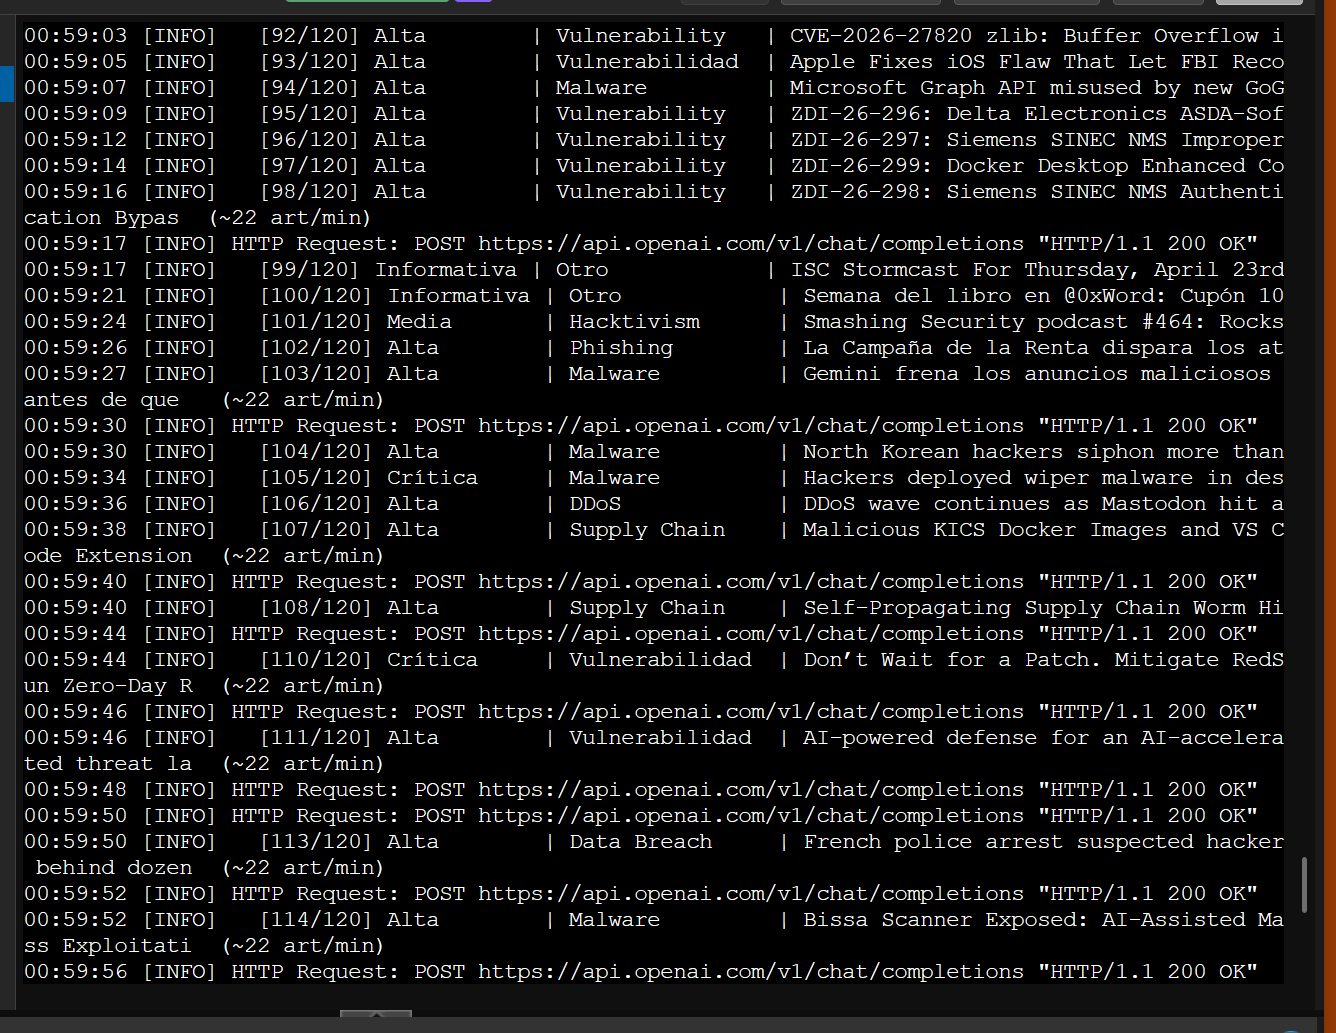Select the North Korean hackers entry
This screenshot has height=1033, width=1336.
tap(1042, 452)
